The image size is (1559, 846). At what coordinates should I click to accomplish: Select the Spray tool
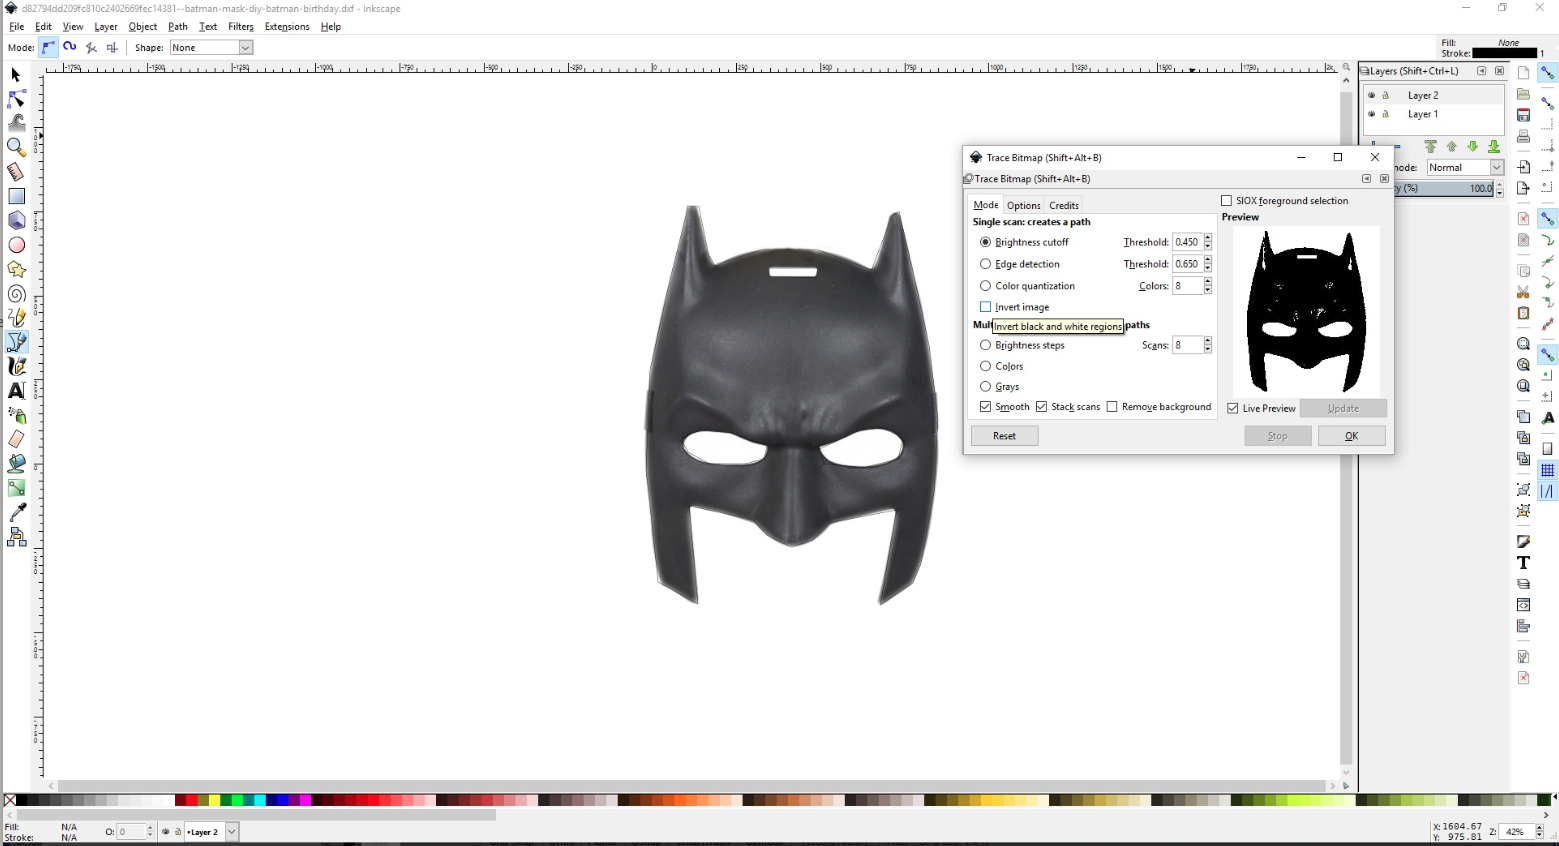[16, 415]
